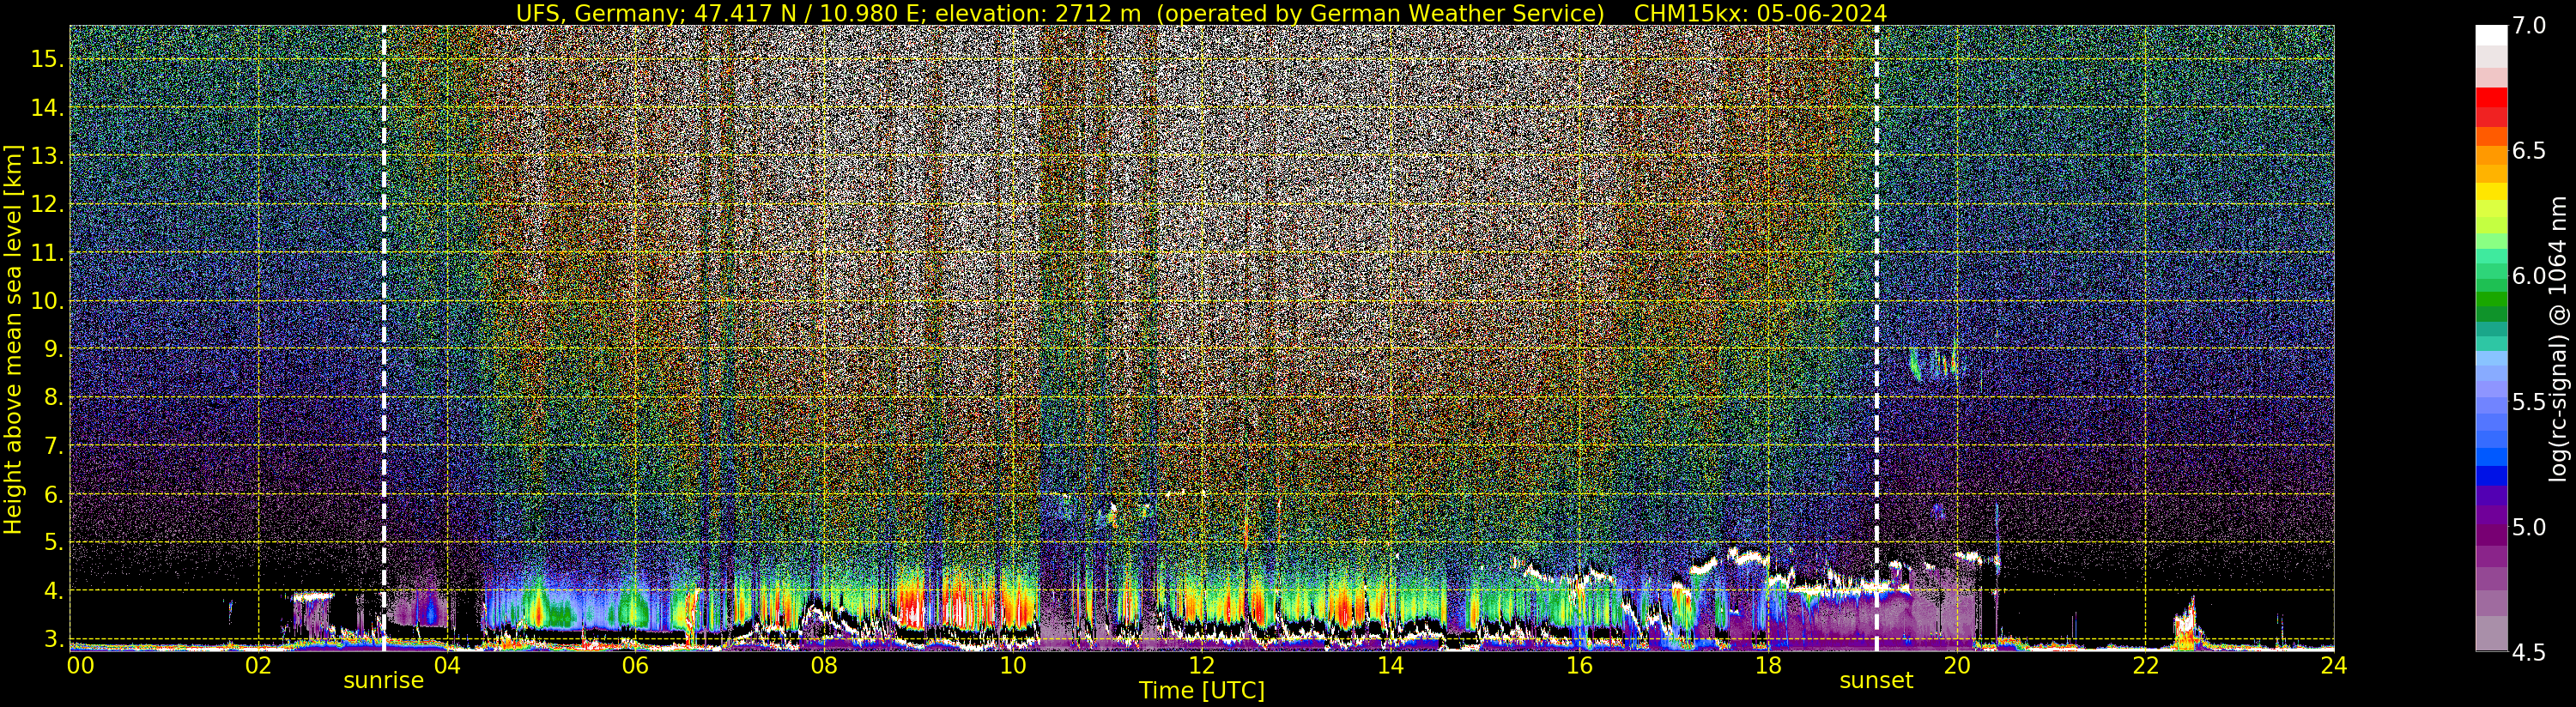Image resolution: width=2576 pixels, height=707 pixels.
Task: Click the height tick "4."
Action: (52, 591)
